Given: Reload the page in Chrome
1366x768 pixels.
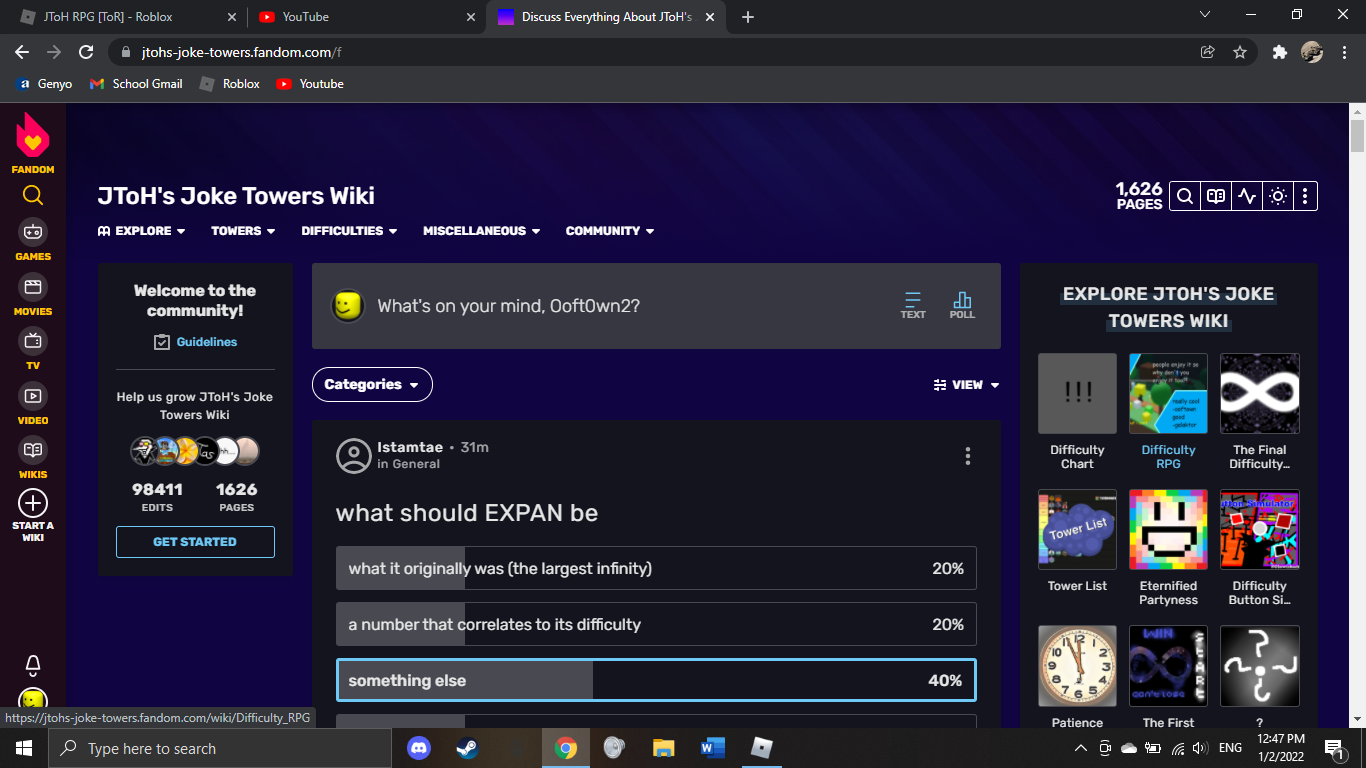Looking at the screenshot, I should point(86,52).
